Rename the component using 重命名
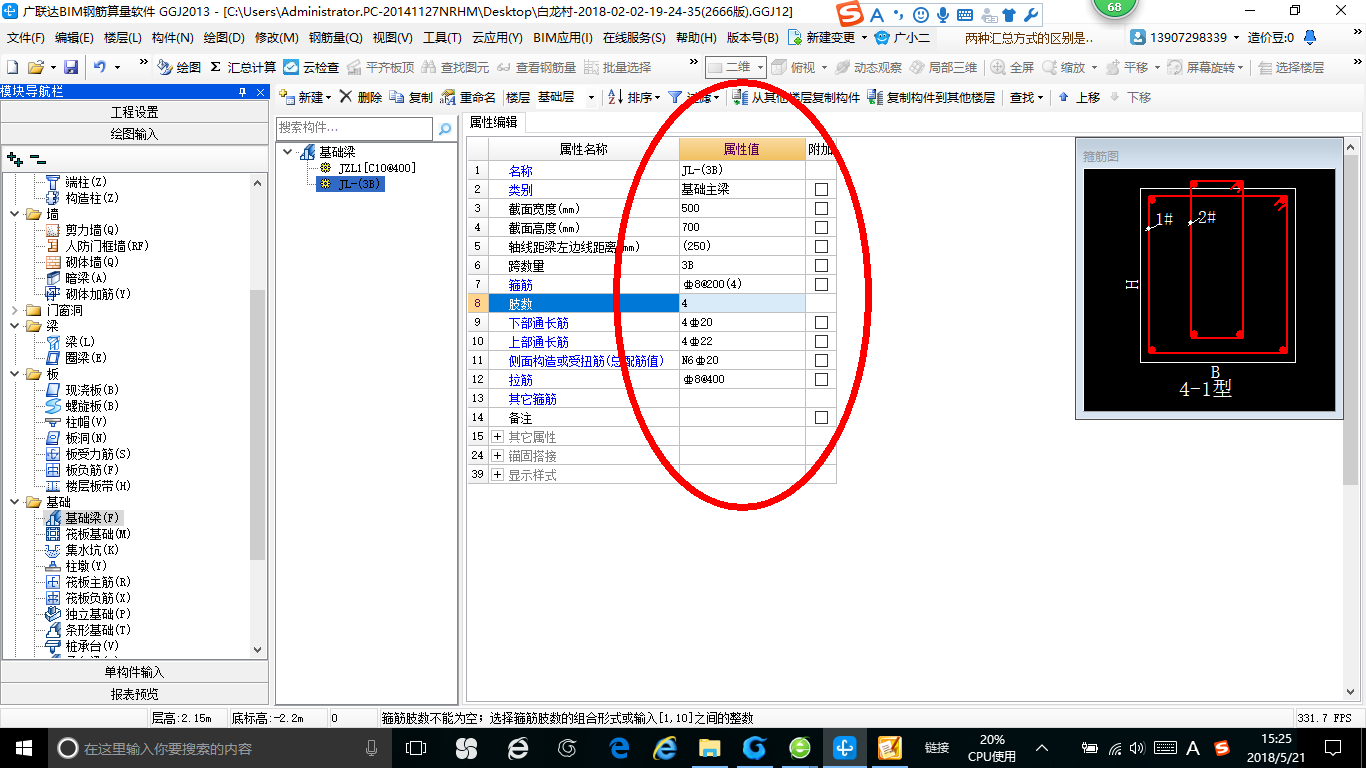The image size is (1366, 768). pos(468,97)
